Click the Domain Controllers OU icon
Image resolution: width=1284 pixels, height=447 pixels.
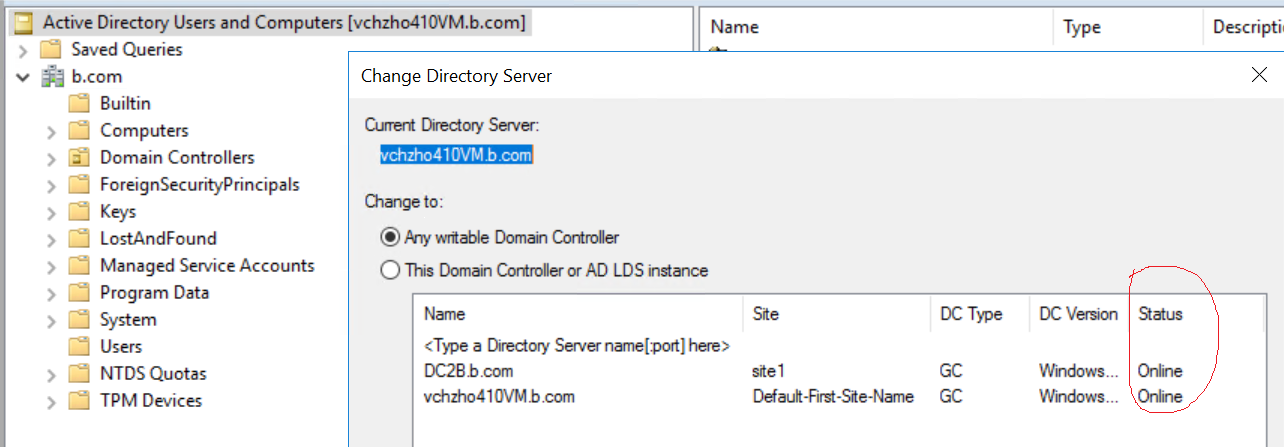[80, 157]
